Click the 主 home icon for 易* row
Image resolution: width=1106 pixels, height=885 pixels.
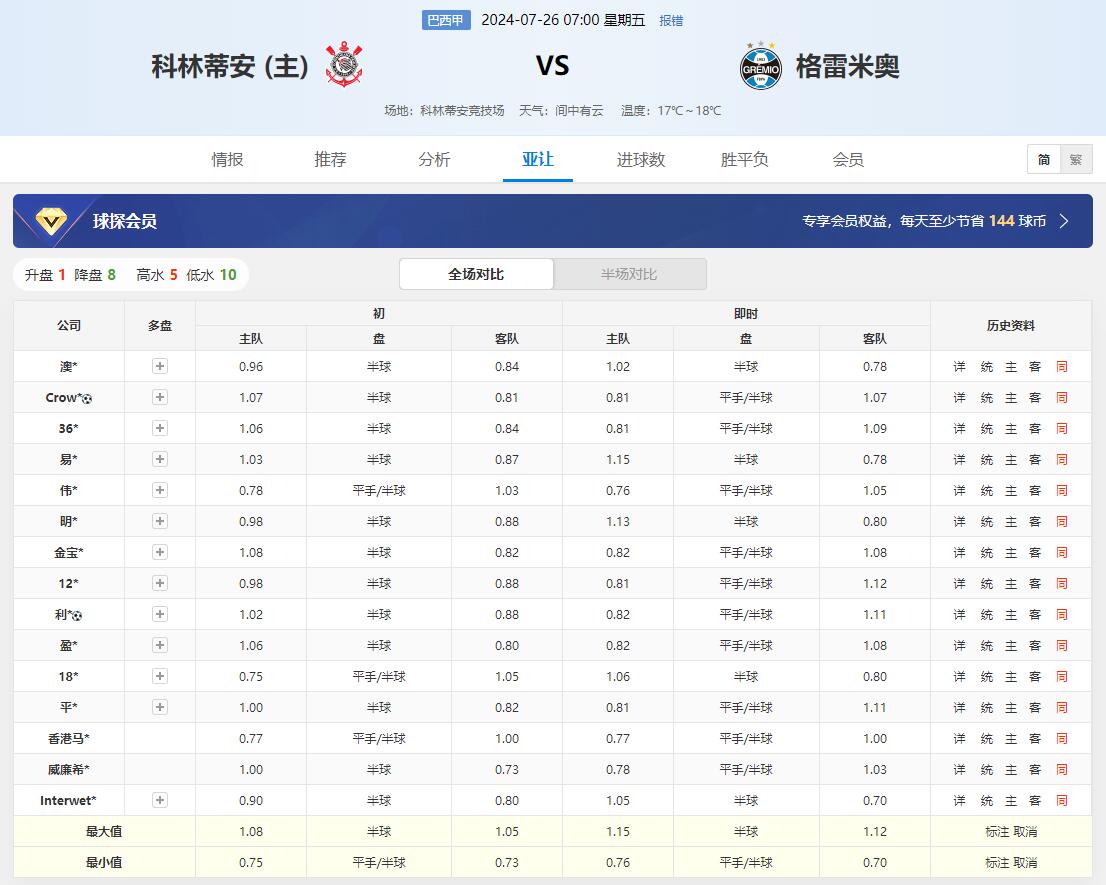tap(1011, 460)
